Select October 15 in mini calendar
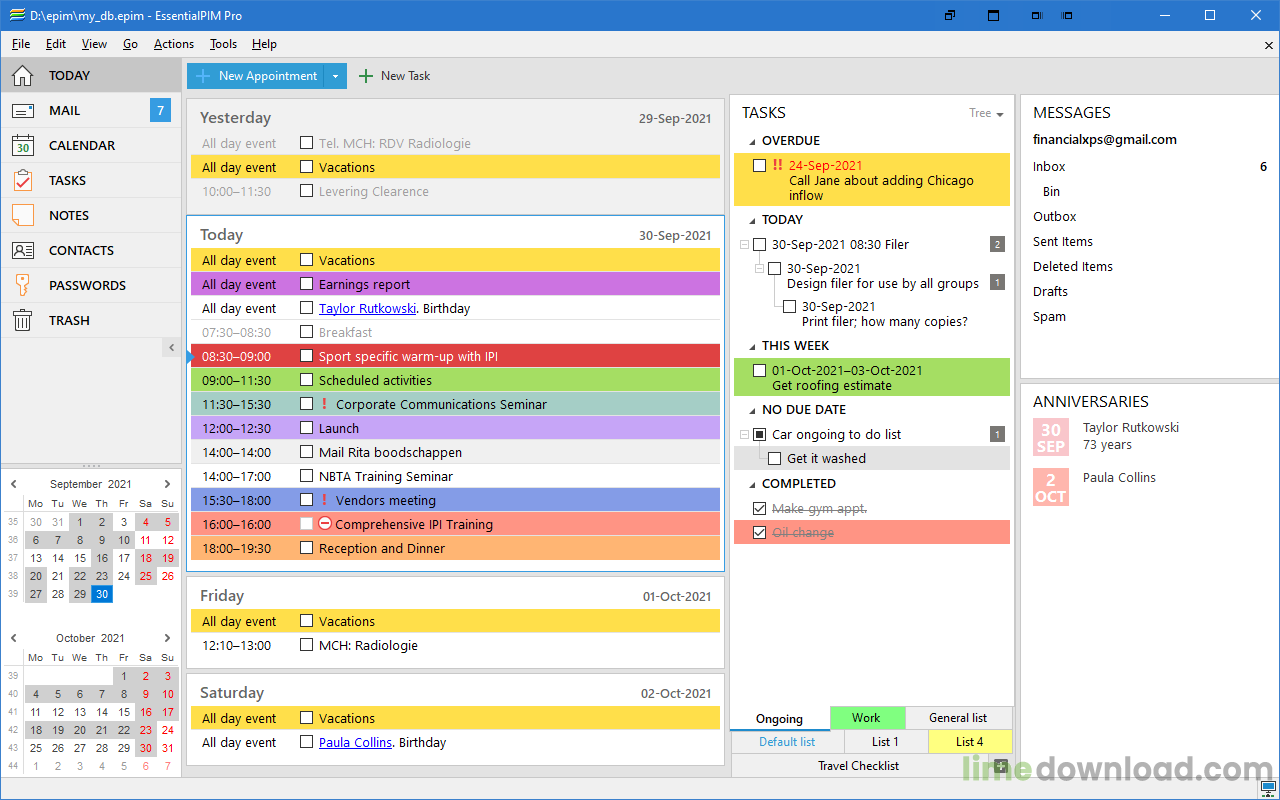 click(124, 712)
